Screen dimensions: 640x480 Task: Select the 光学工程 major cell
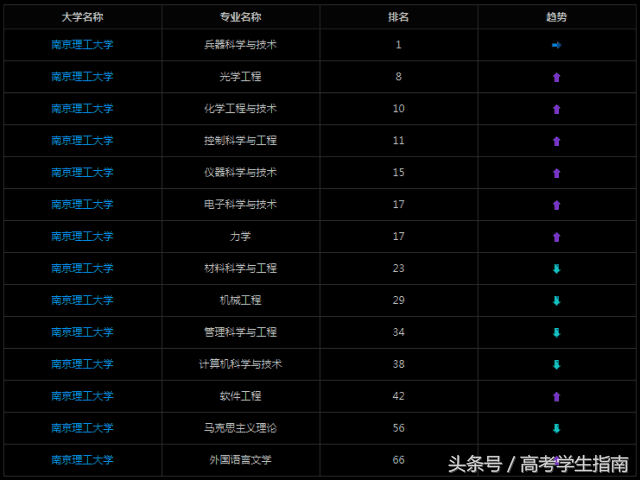[240, 76]
